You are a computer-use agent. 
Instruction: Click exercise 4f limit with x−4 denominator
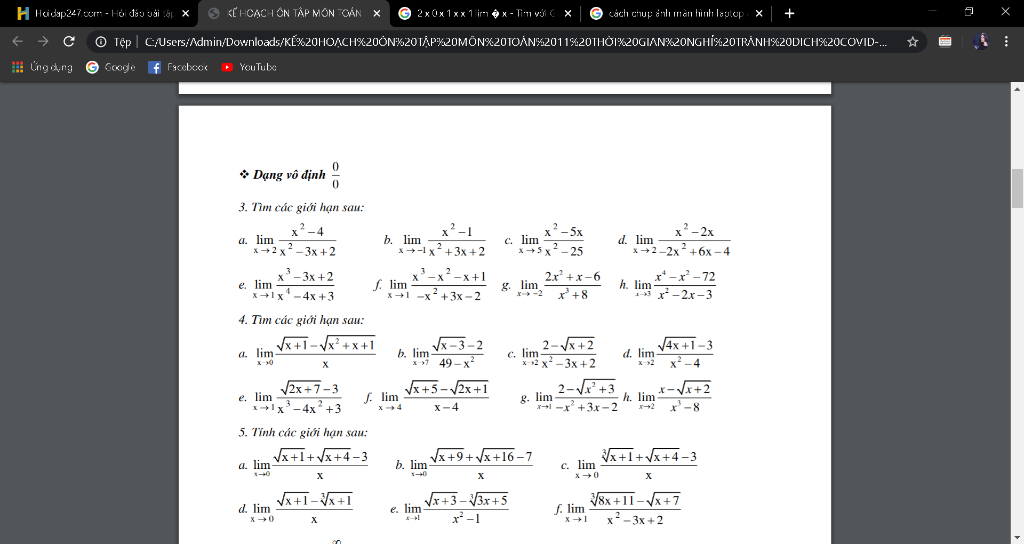[434, 397]
